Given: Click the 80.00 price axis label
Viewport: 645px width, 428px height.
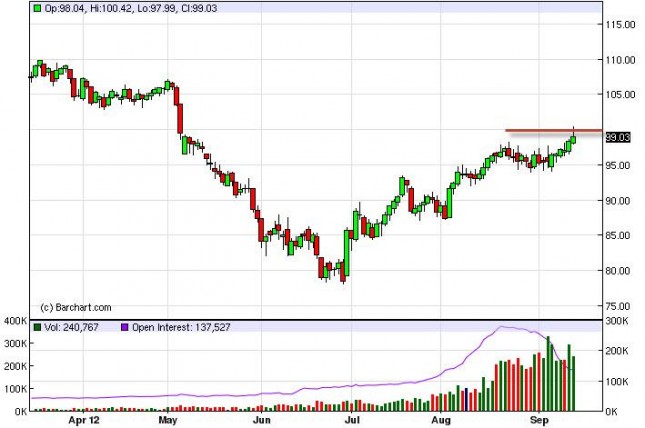Looking at the screenshot, I should coord(618,271).
